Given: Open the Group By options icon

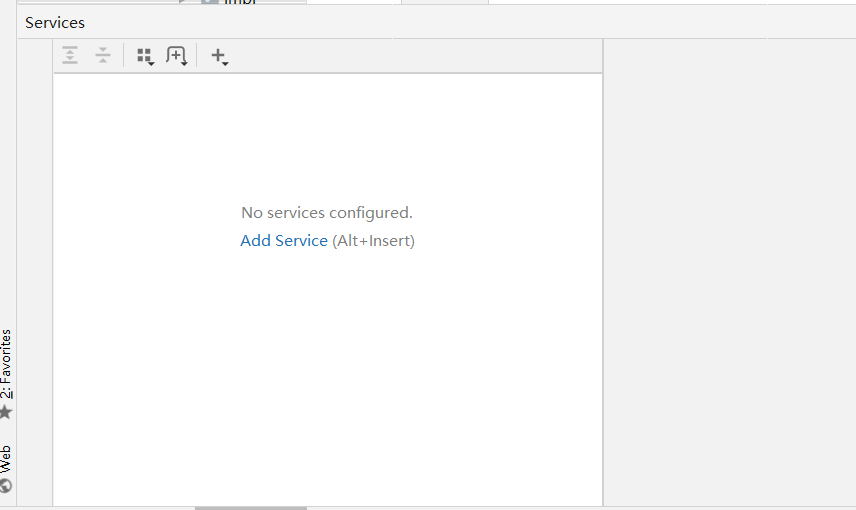Looking at the screenshot, I should (x=145, y=56).
